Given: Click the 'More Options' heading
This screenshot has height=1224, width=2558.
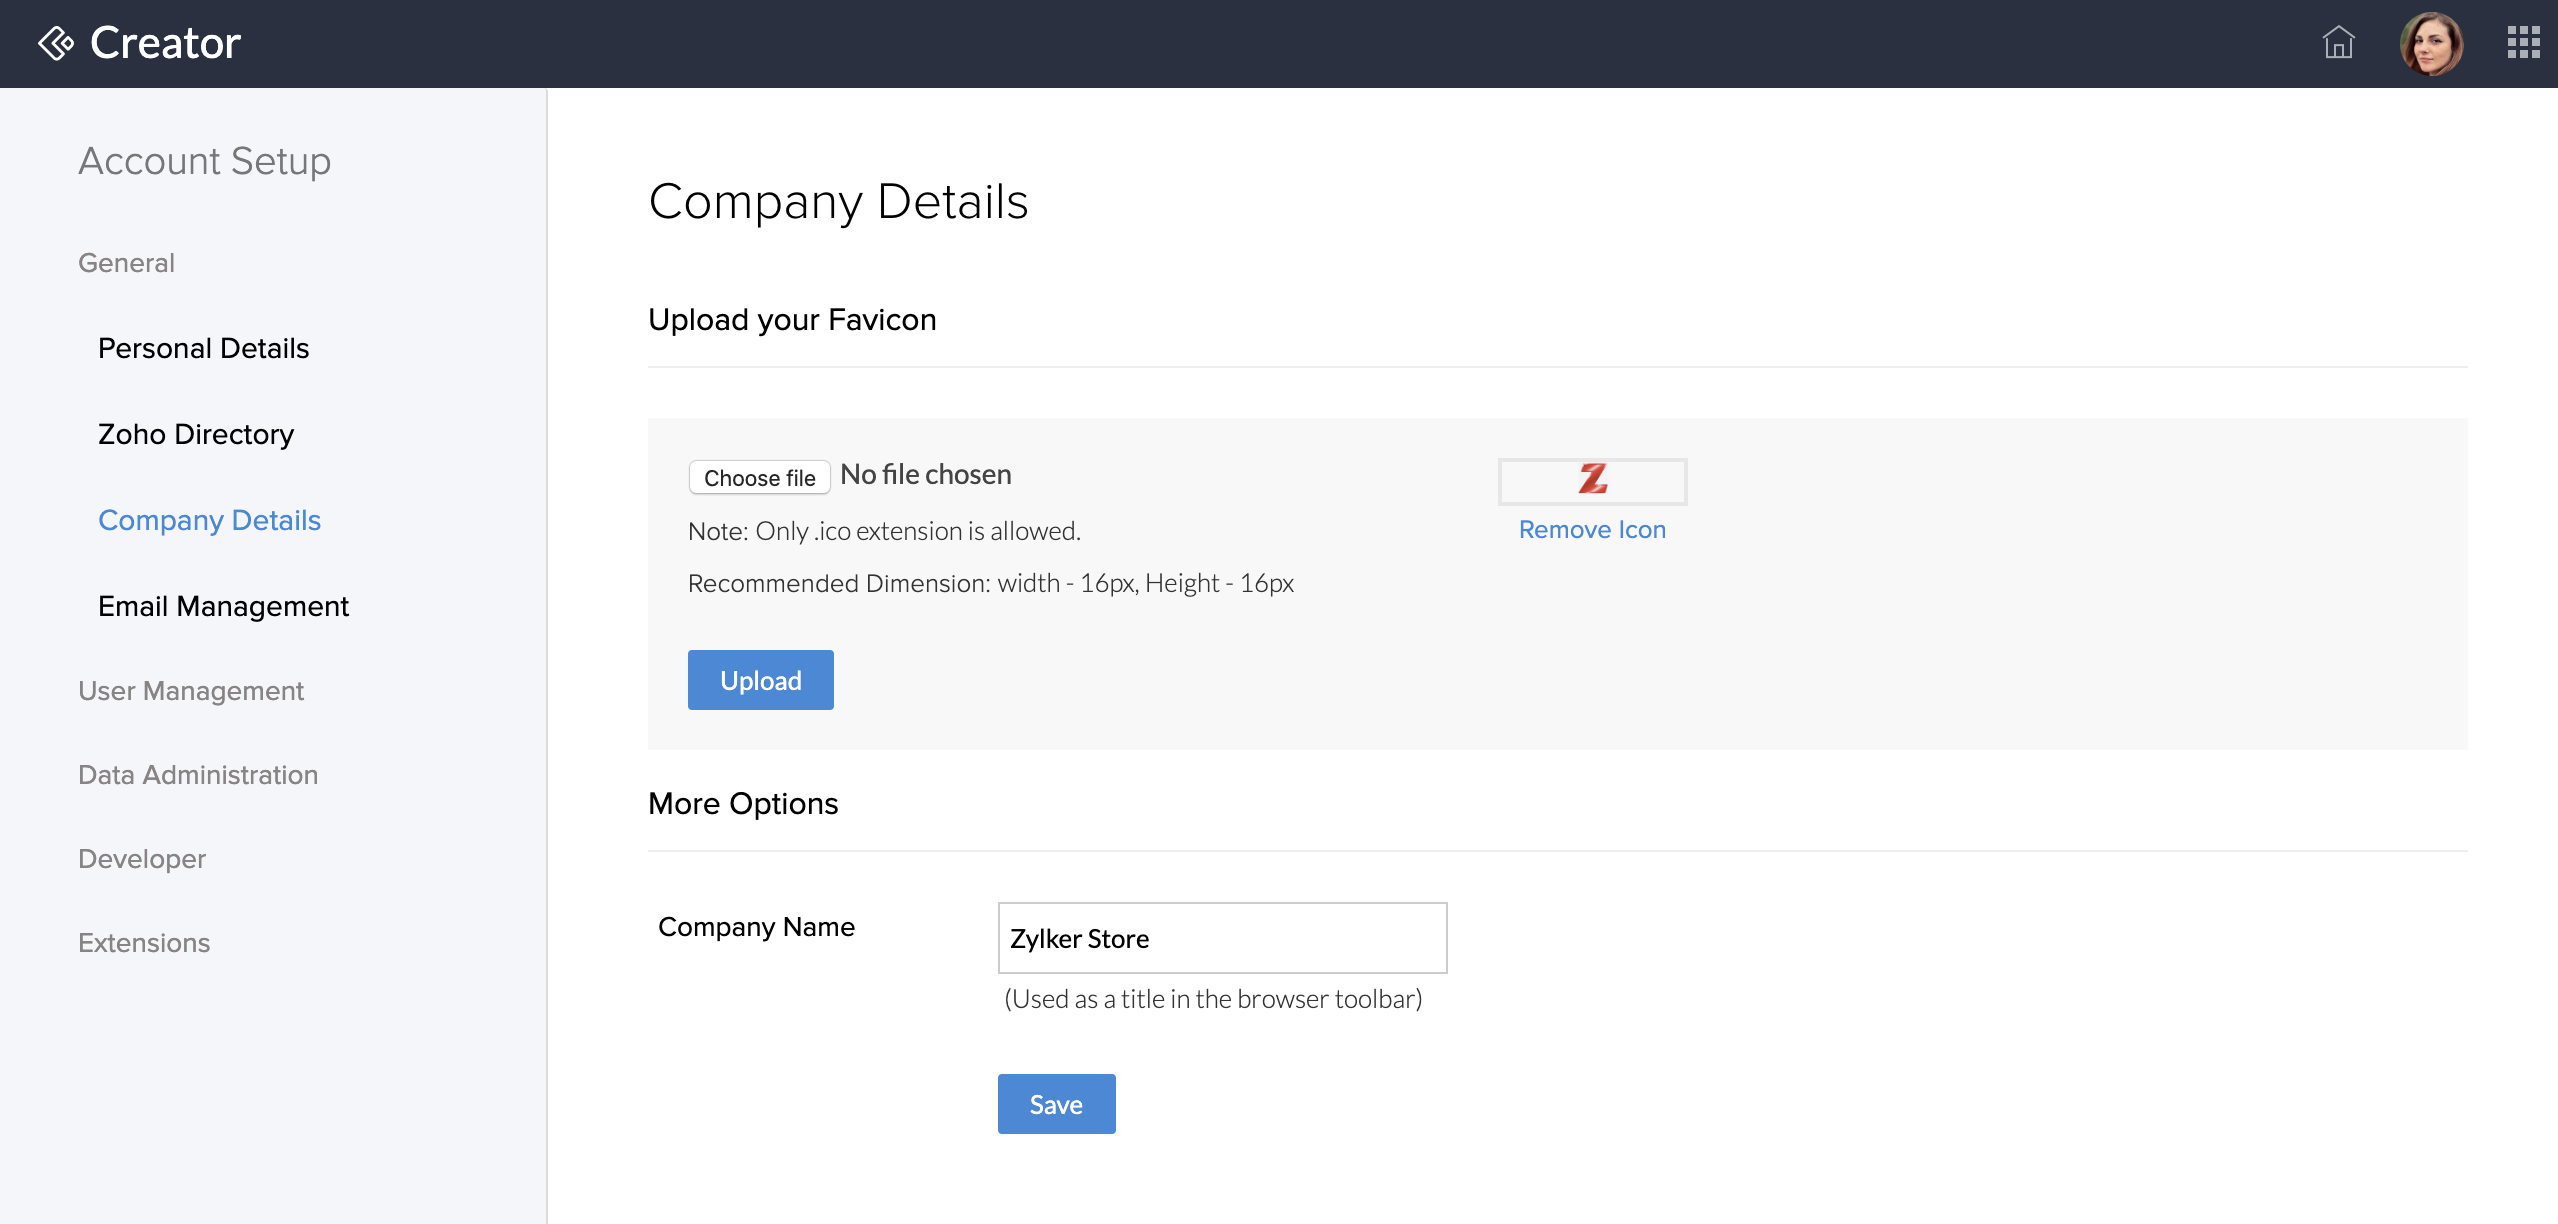Looking at the screenshot, I should (743, 804).
